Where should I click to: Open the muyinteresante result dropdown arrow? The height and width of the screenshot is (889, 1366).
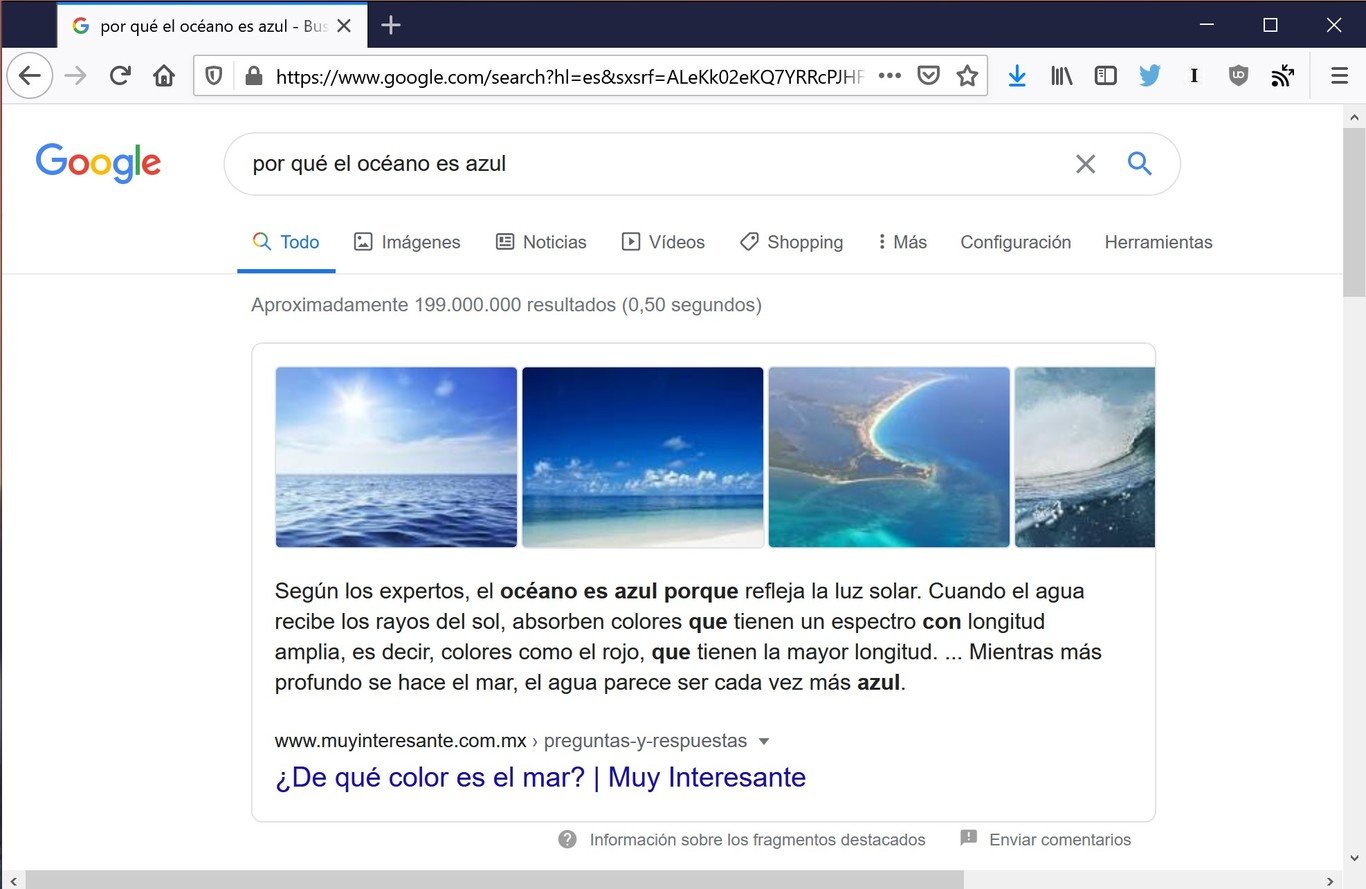(x=765, y=741)
